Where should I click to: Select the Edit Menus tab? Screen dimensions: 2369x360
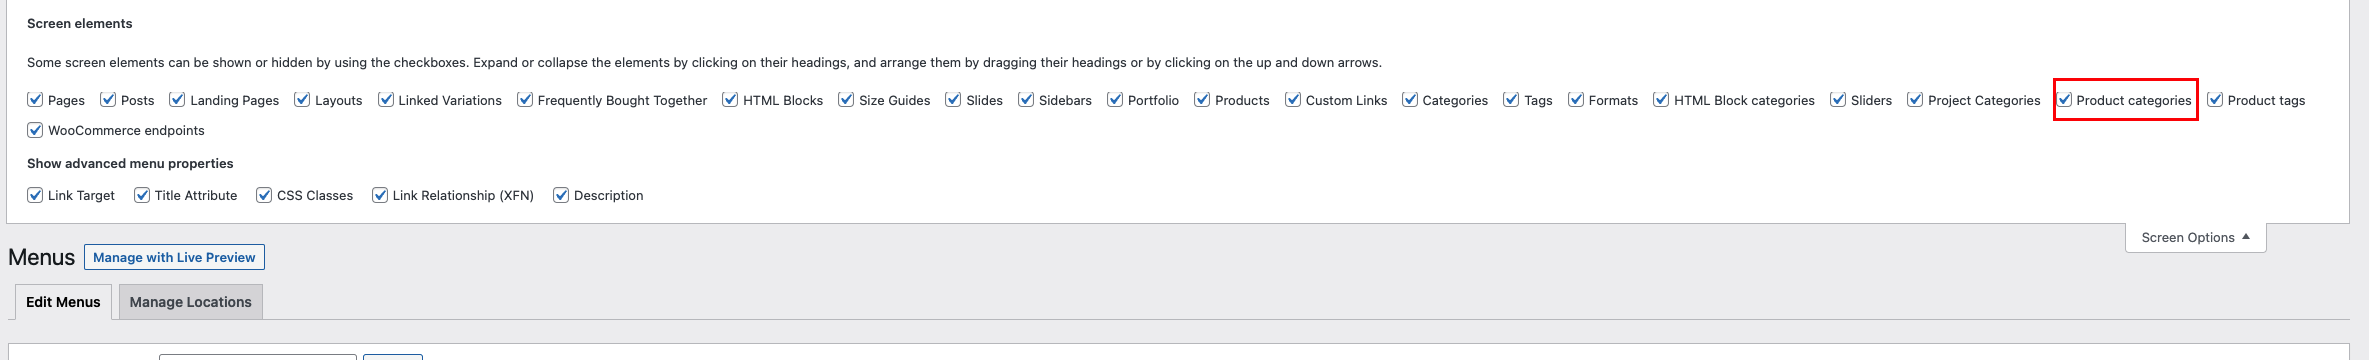(x=63, y=302)
